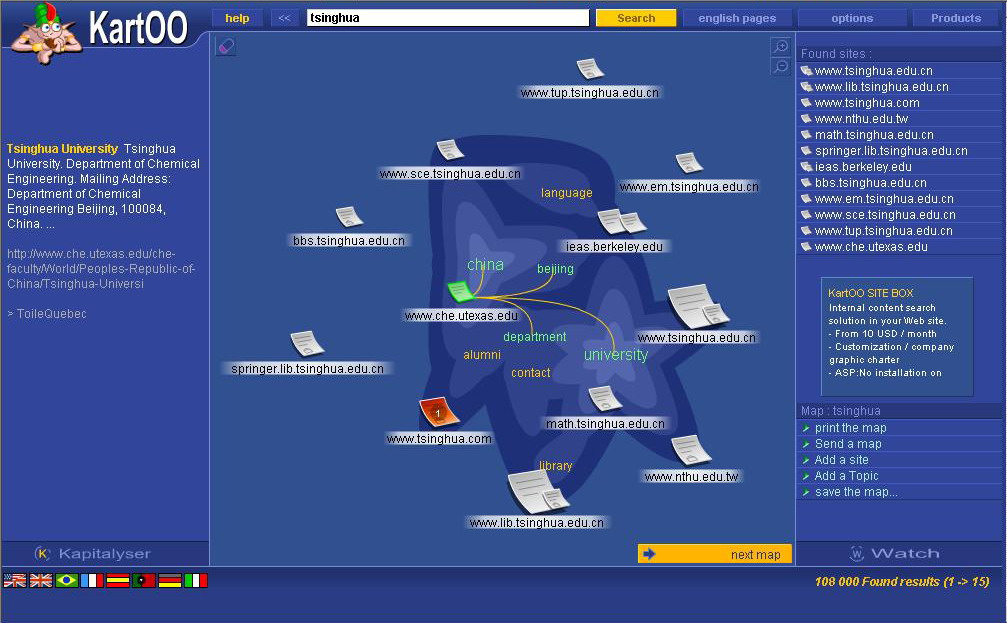Select www.che.utexas.edu in Found sites list
The width and height of the screenshot is (1007, 623).
click(x=900, y=247)
